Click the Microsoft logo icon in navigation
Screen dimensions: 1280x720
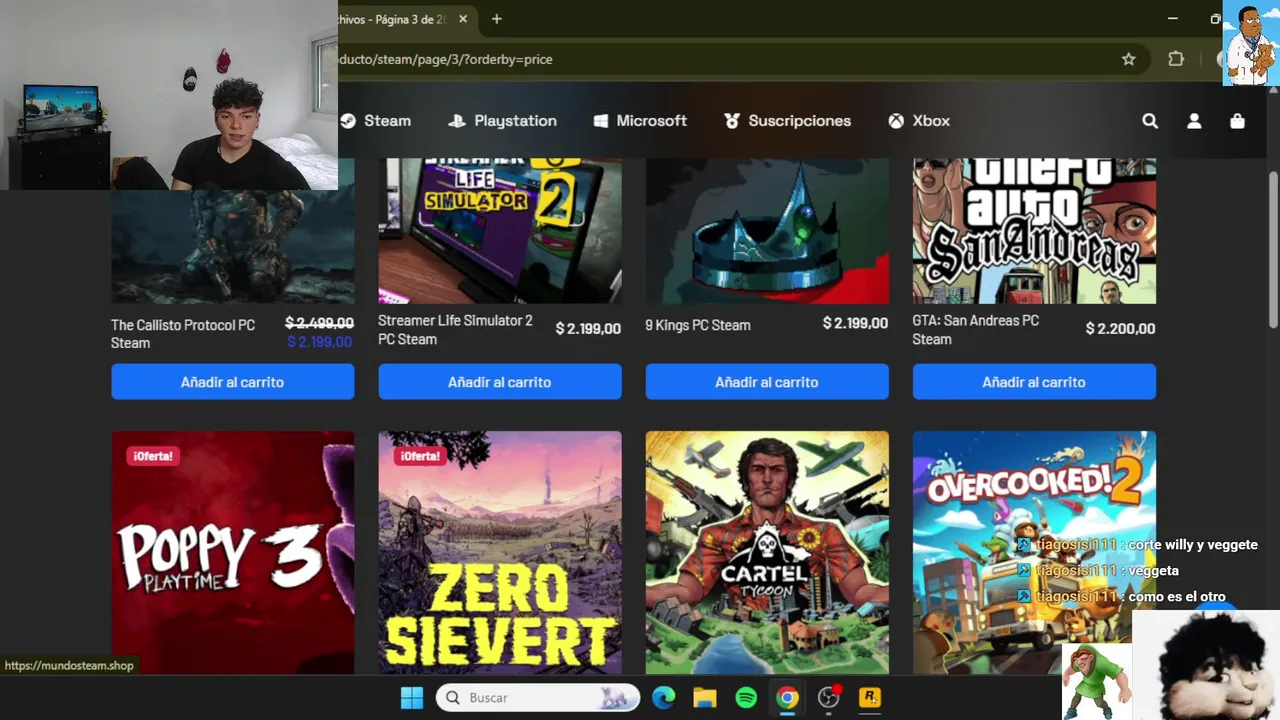pos(601,121)
